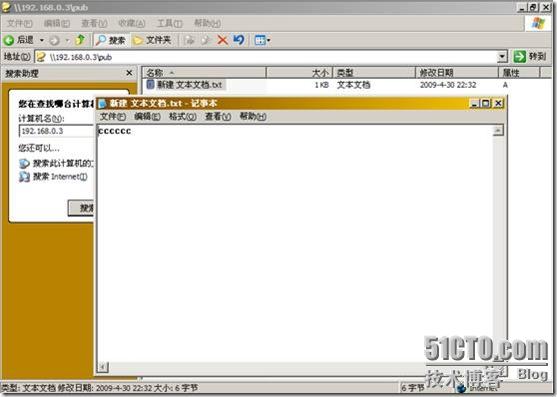
Task: Click the red Delete X icon
Action: [223, 40]
